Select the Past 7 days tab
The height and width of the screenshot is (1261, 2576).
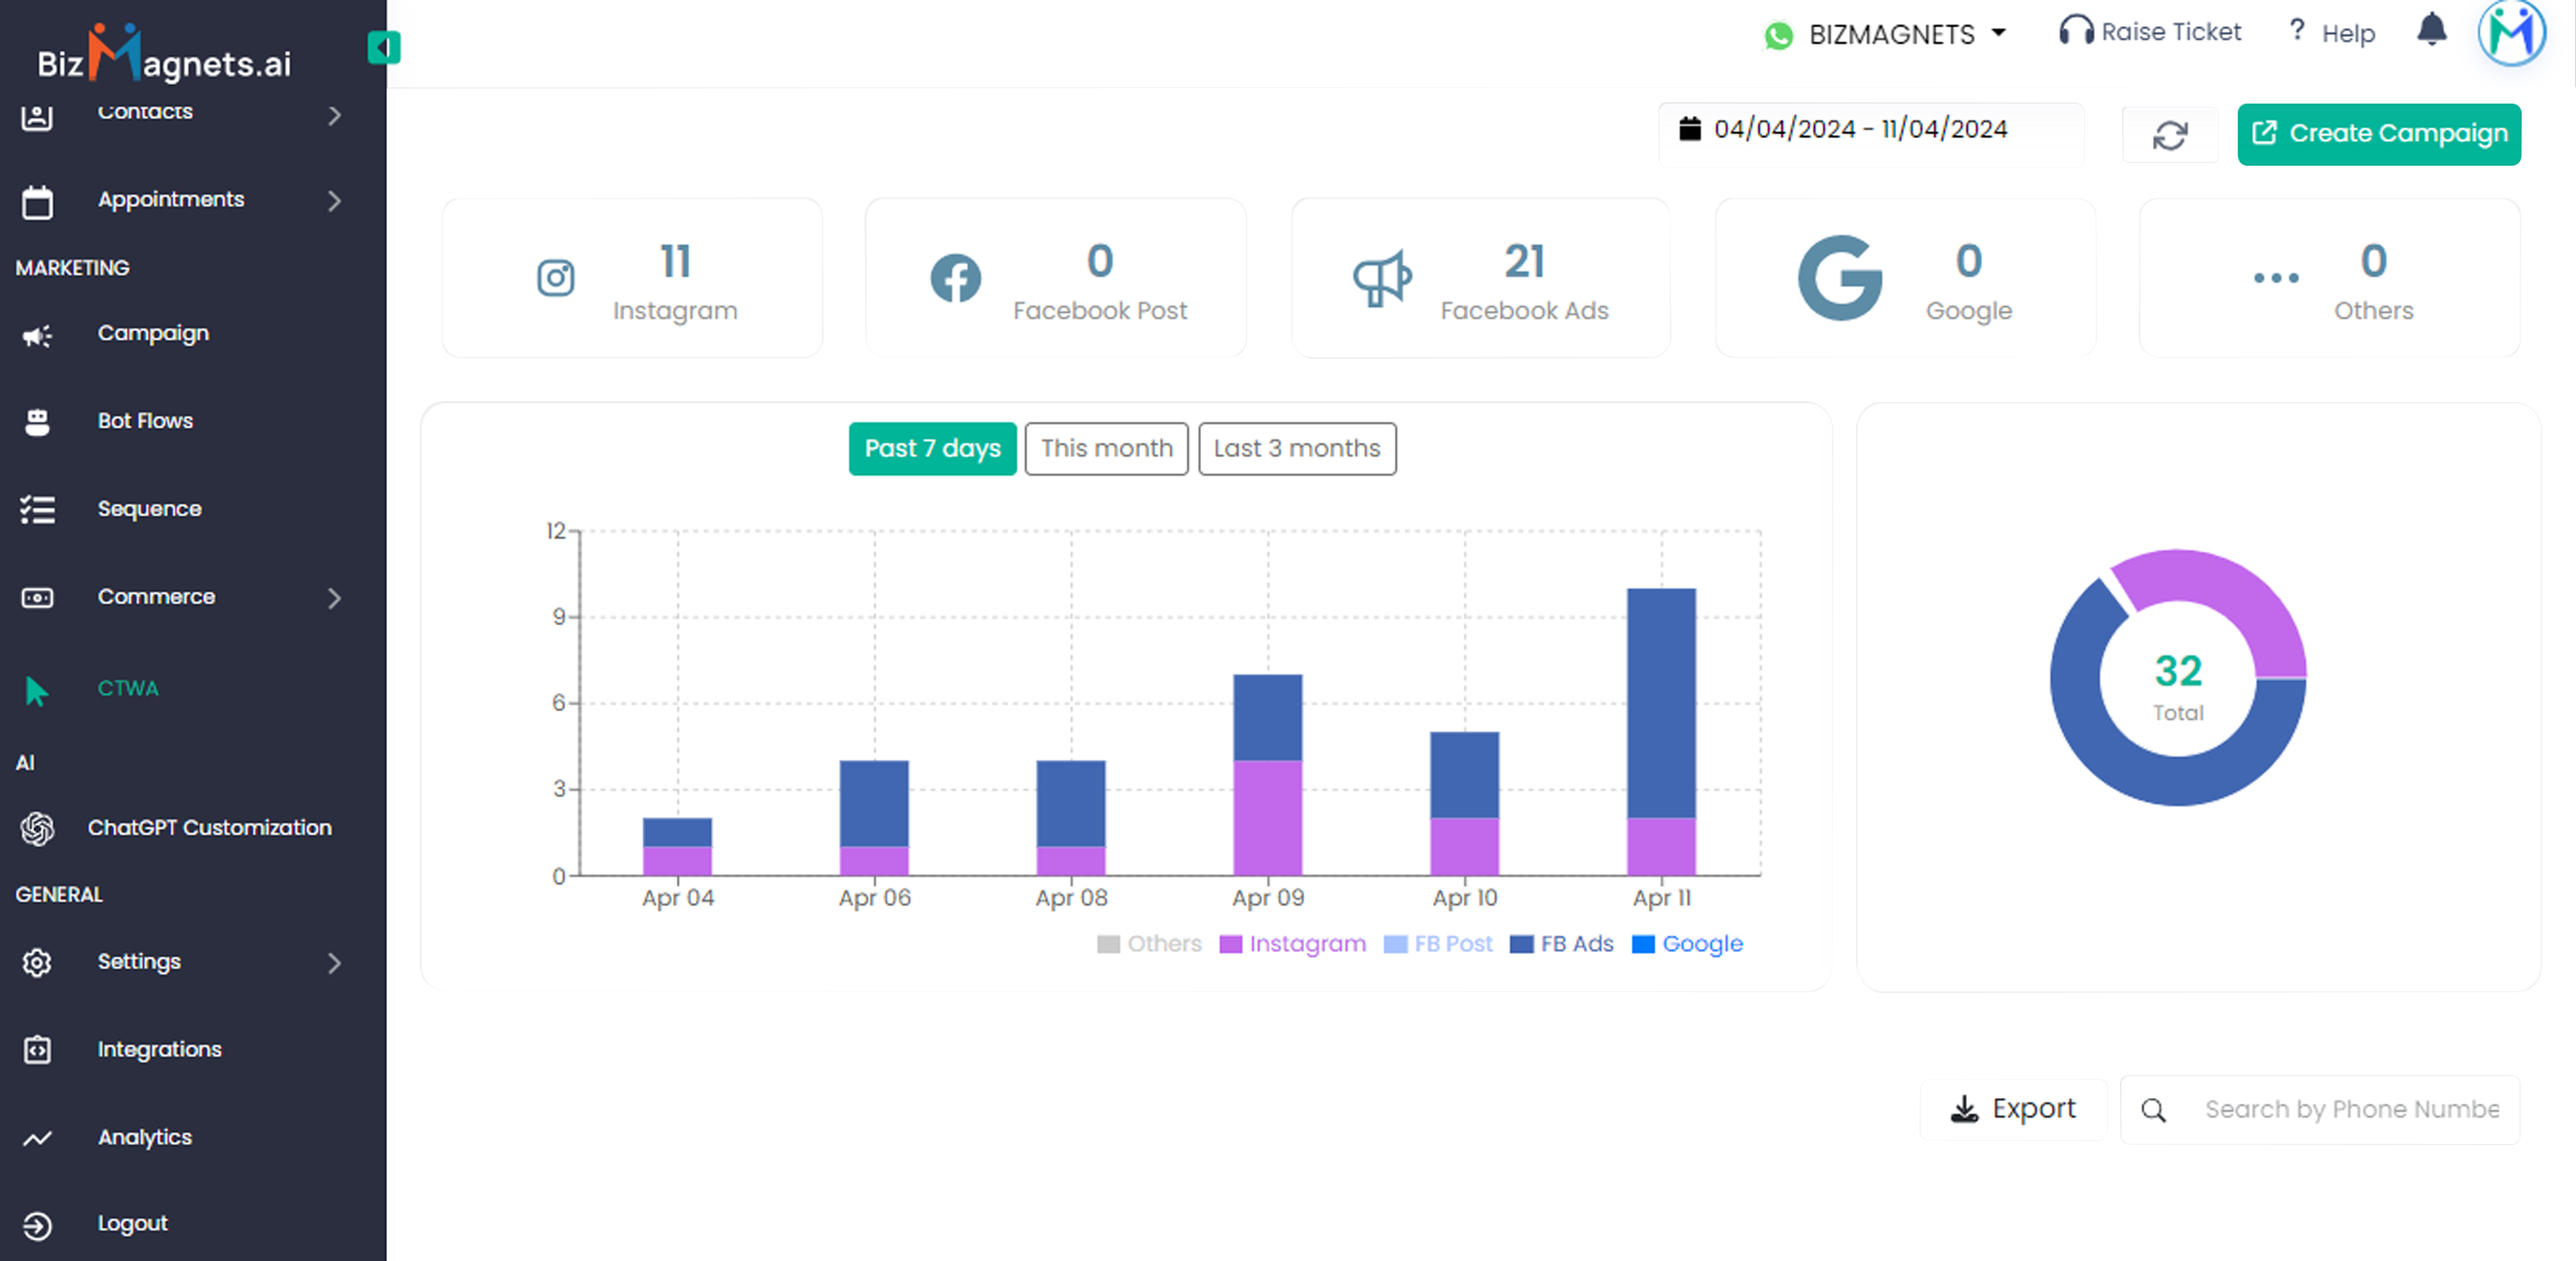click(x=932, y=448)
